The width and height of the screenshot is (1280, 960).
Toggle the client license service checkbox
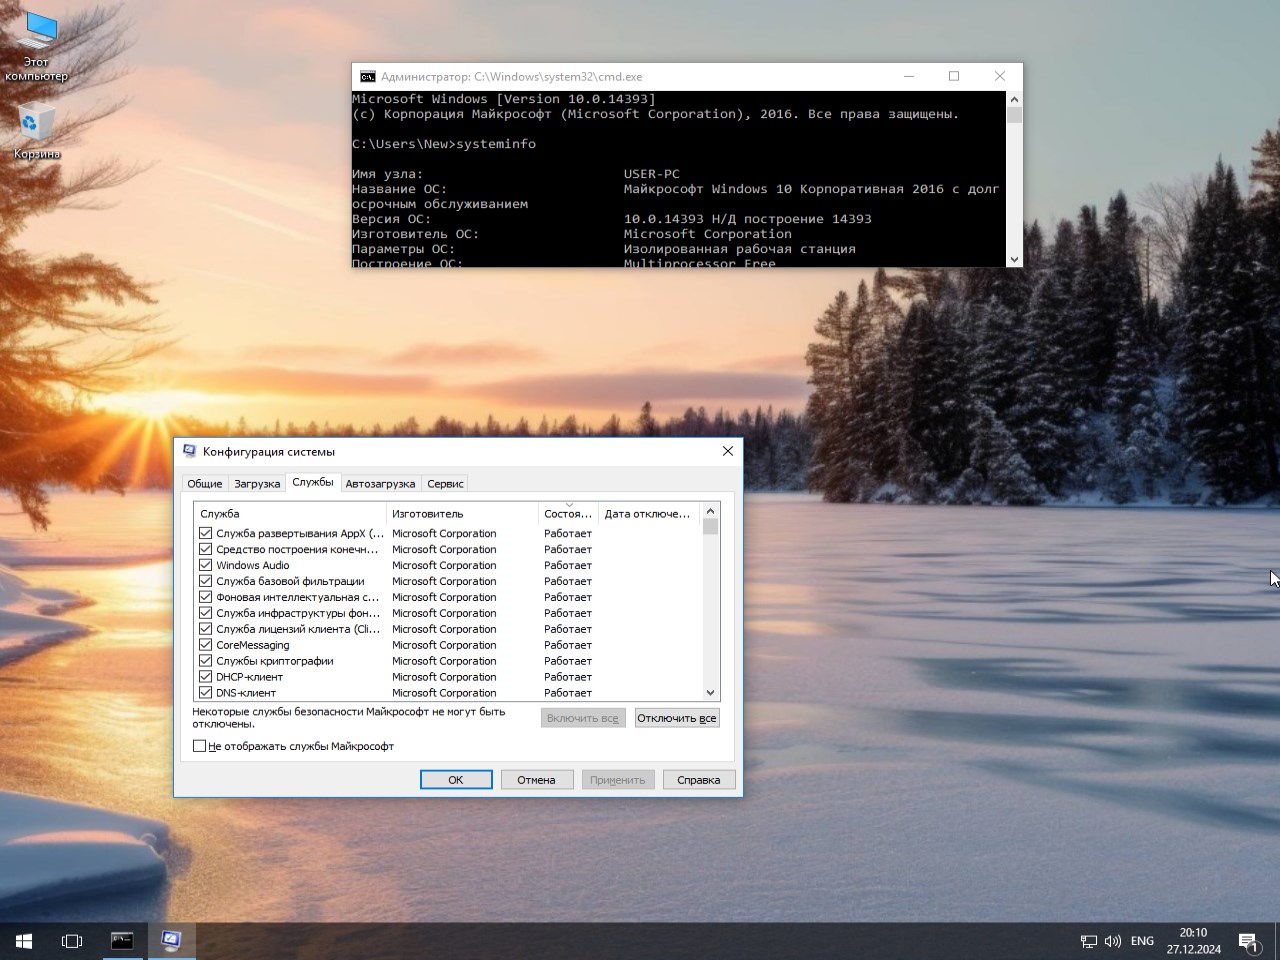point(205,629)
